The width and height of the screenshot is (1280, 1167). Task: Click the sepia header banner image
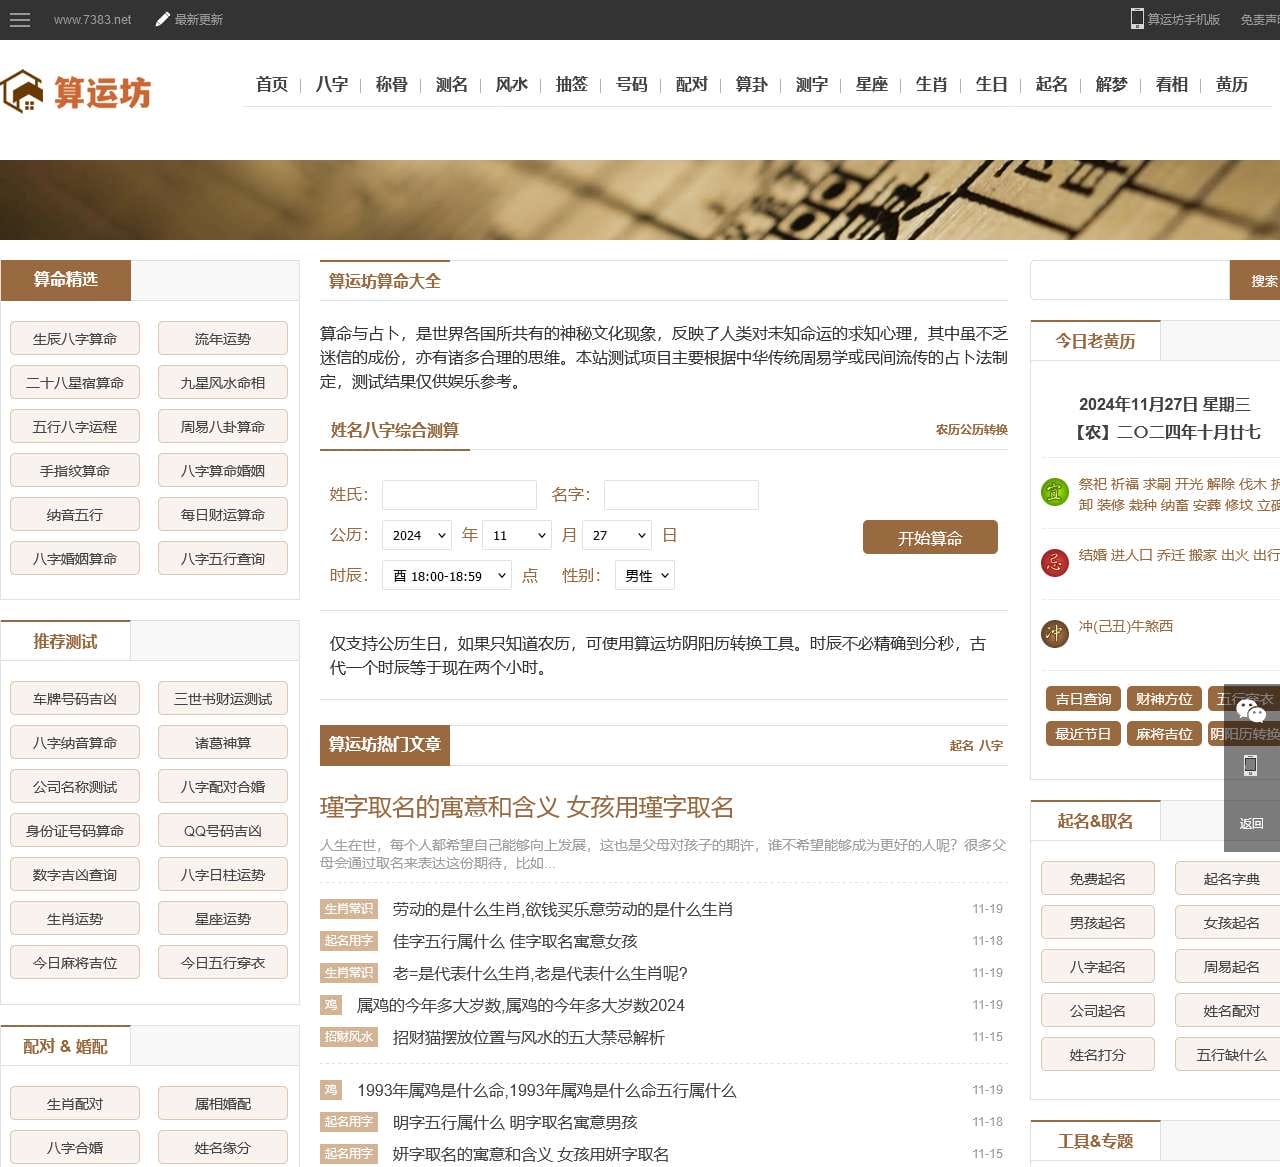click(640, 200)
